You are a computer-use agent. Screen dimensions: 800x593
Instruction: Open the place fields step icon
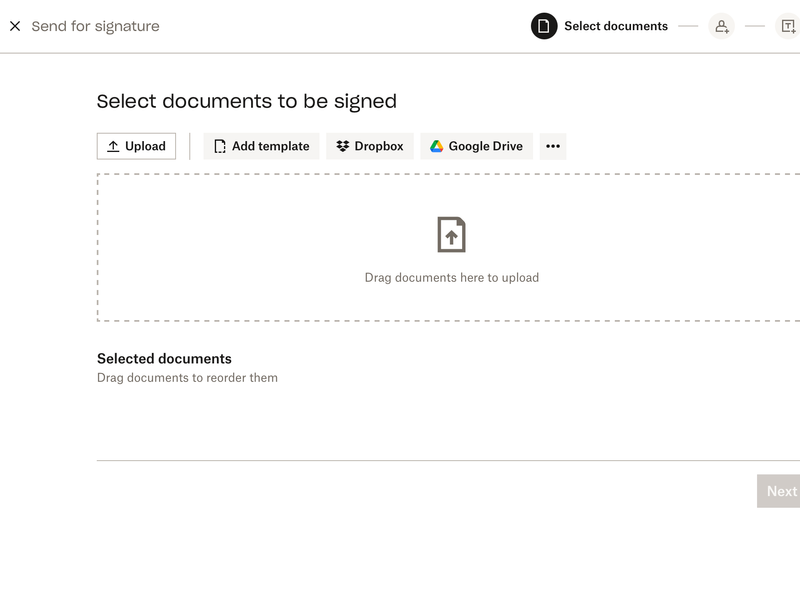[x=788, y=27]
